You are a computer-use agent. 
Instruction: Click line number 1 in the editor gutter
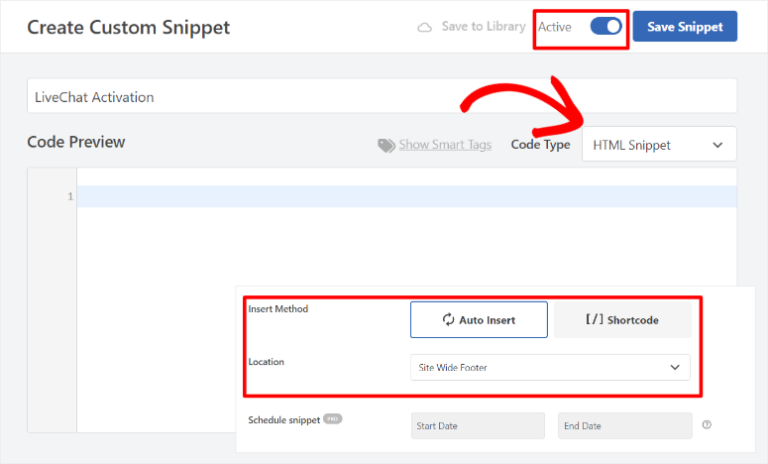click(70, 197)
